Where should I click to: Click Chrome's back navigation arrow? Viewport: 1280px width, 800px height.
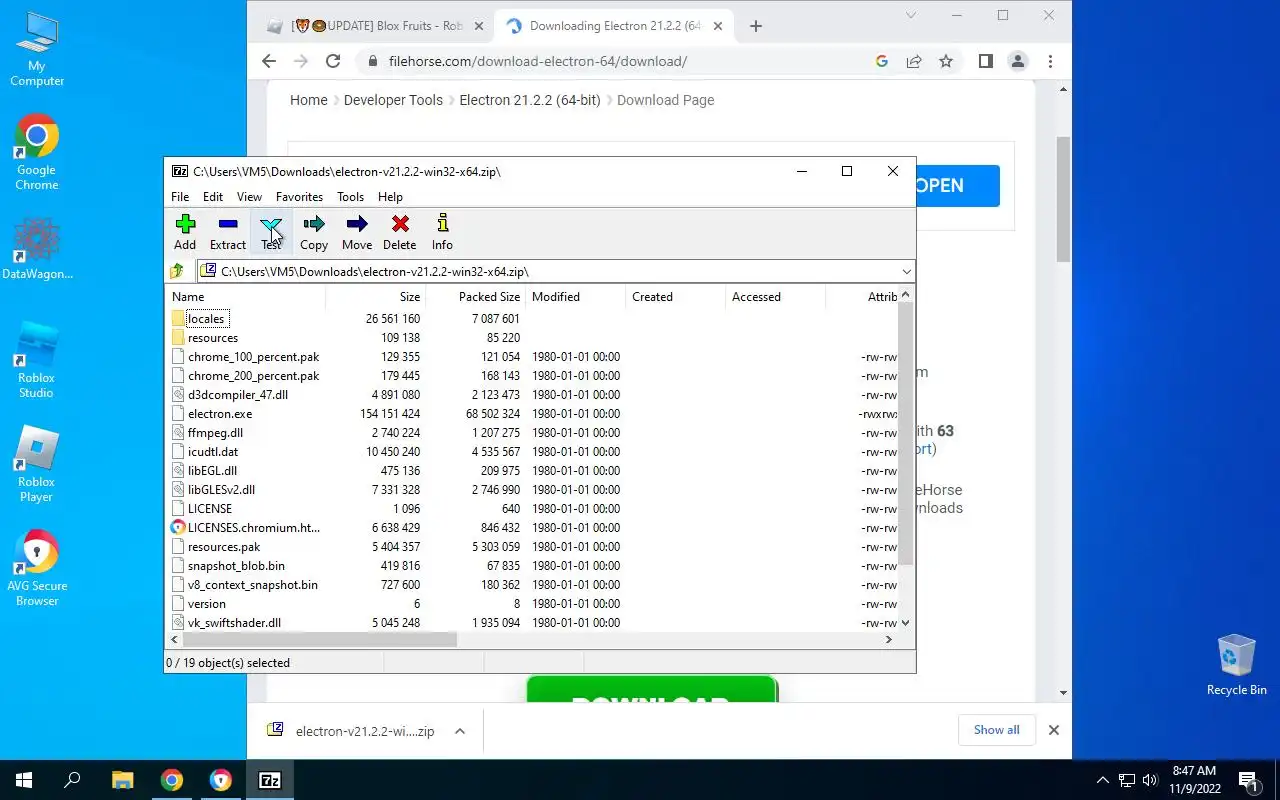(x=269, y=61)
